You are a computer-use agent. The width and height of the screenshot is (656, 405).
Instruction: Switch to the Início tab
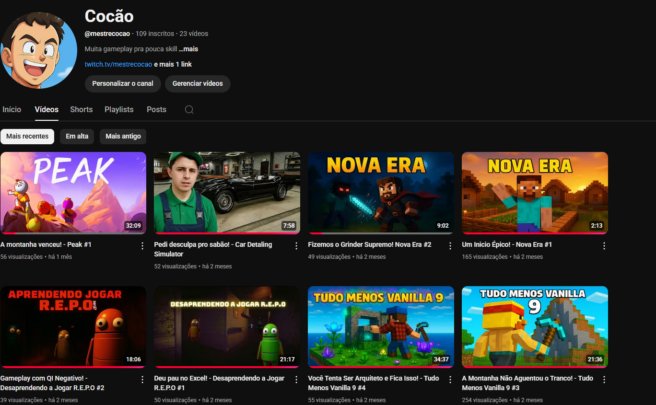tap(12, 109)
